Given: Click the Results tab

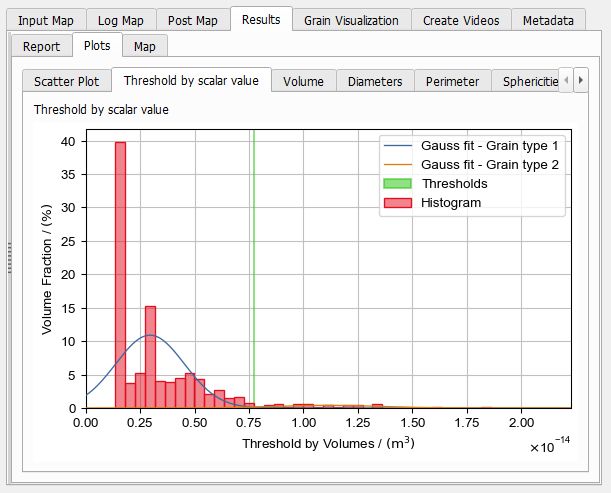Looking at the screenshot, I should coord(261,19).
